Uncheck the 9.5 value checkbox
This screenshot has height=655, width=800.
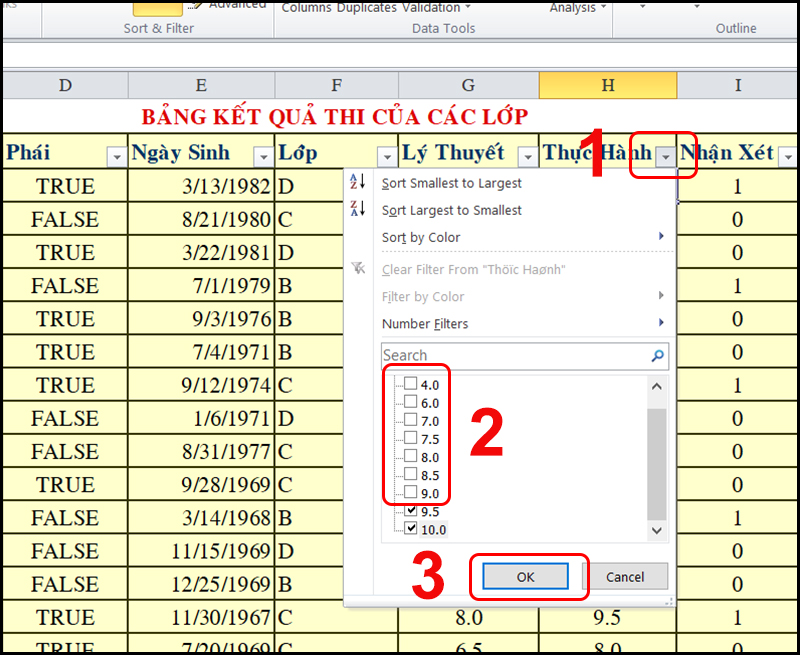tap(408, 511)
